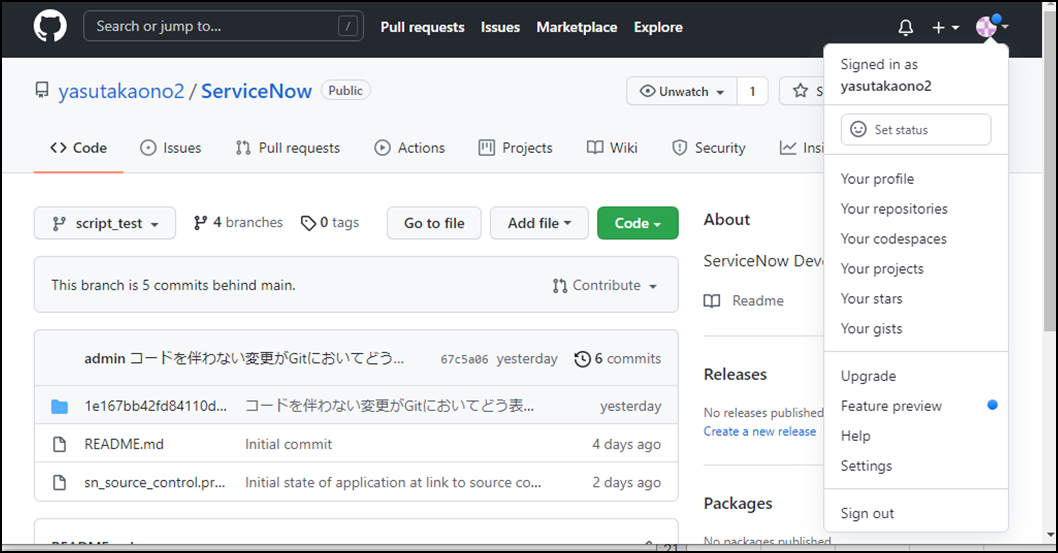The width and height of the screenshot is (1058, 553).
Task: Click the eye icon on the Unwatch button
Action: tap(647, 91)
